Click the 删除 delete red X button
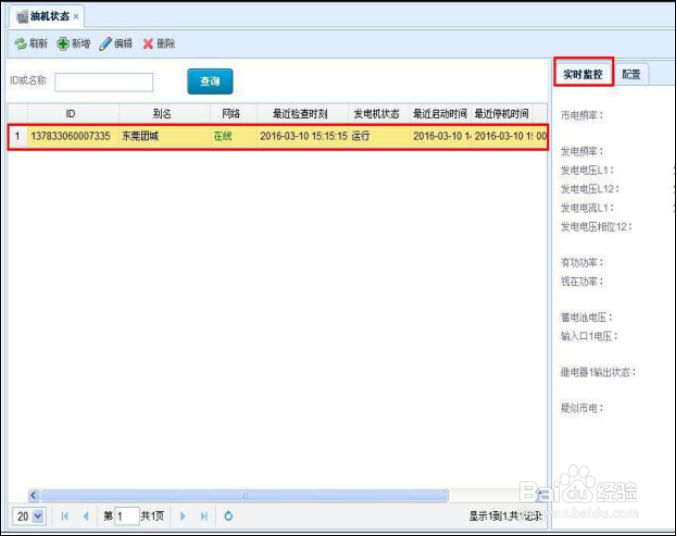This screenshot has width=677, height=537. [x=159, y=44]
